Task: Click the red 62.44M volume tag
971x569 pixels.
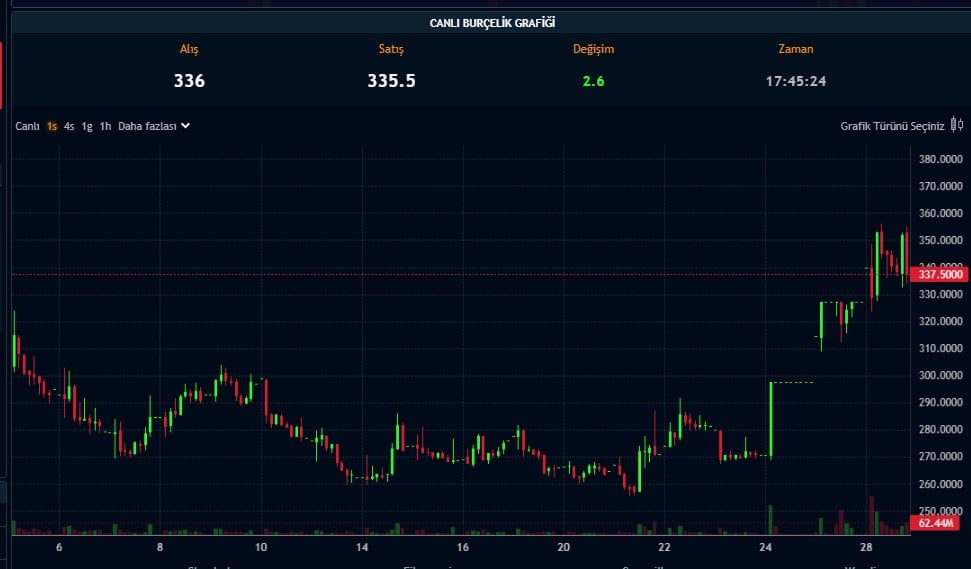Action: [x=937, y=523]
